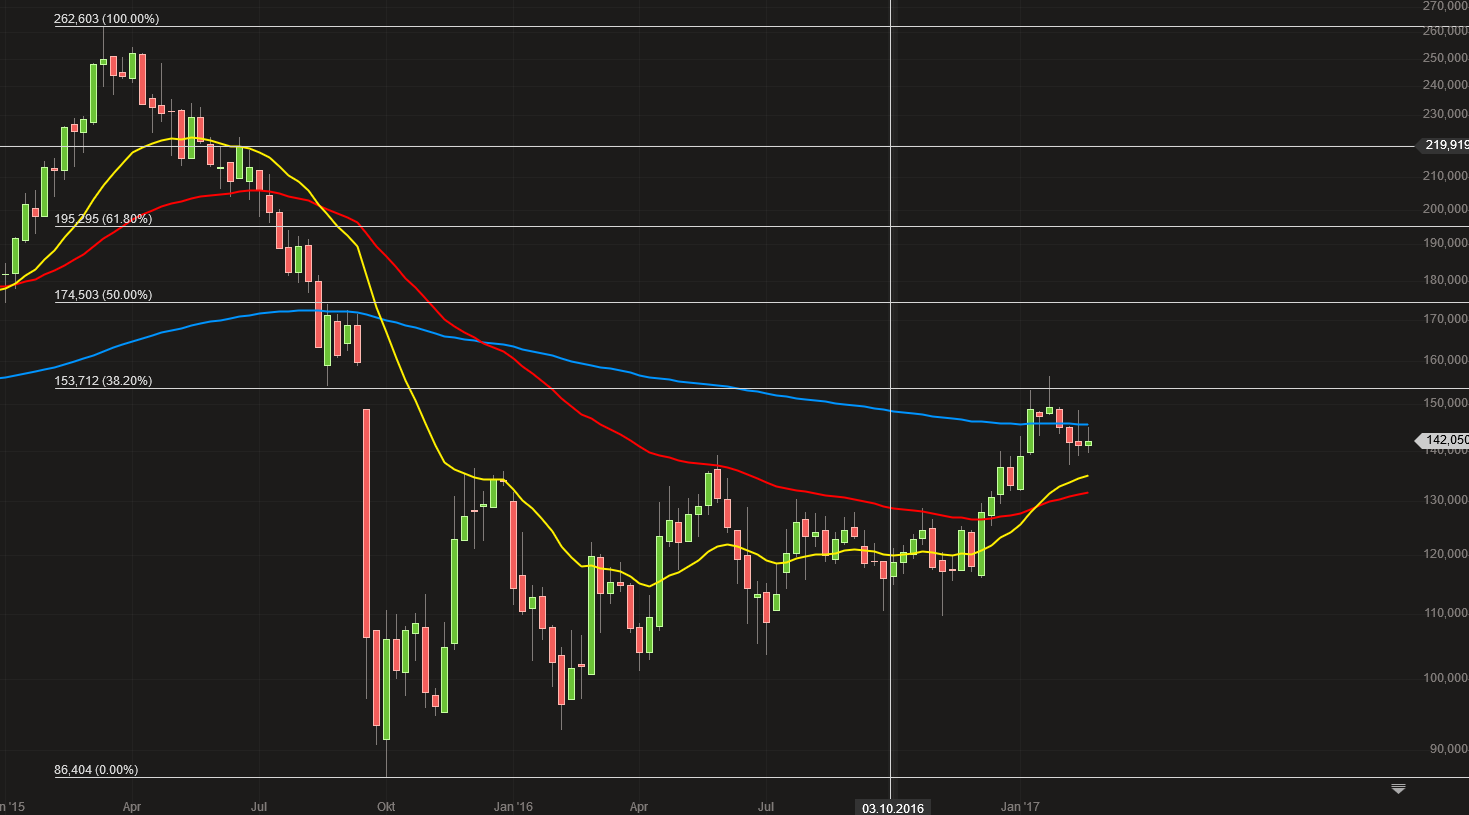The image size is (1469, 815).
Task: Click the collapse arrow icon at chart bottom
Action: 1398,789
